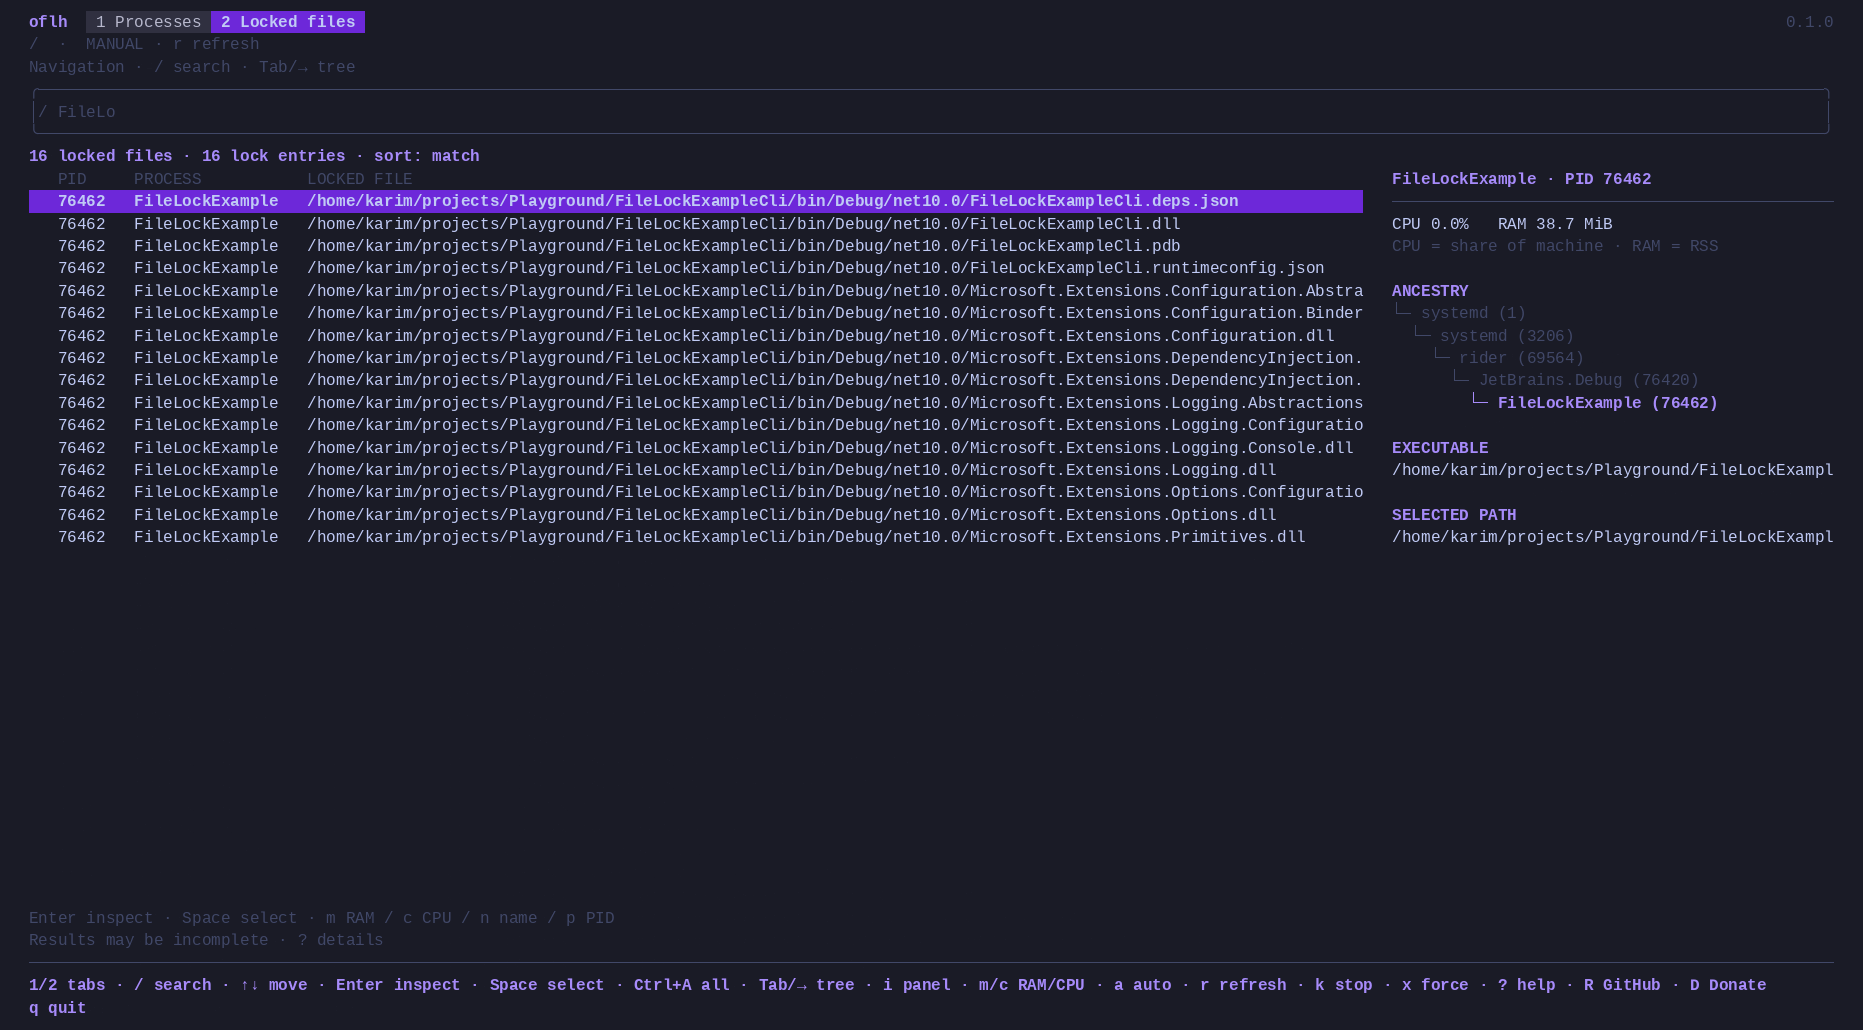This screenshot has width=1863, height=1030.
Task: Click the 'r refresh' footer shortcut
Action: pos(1243,985)
